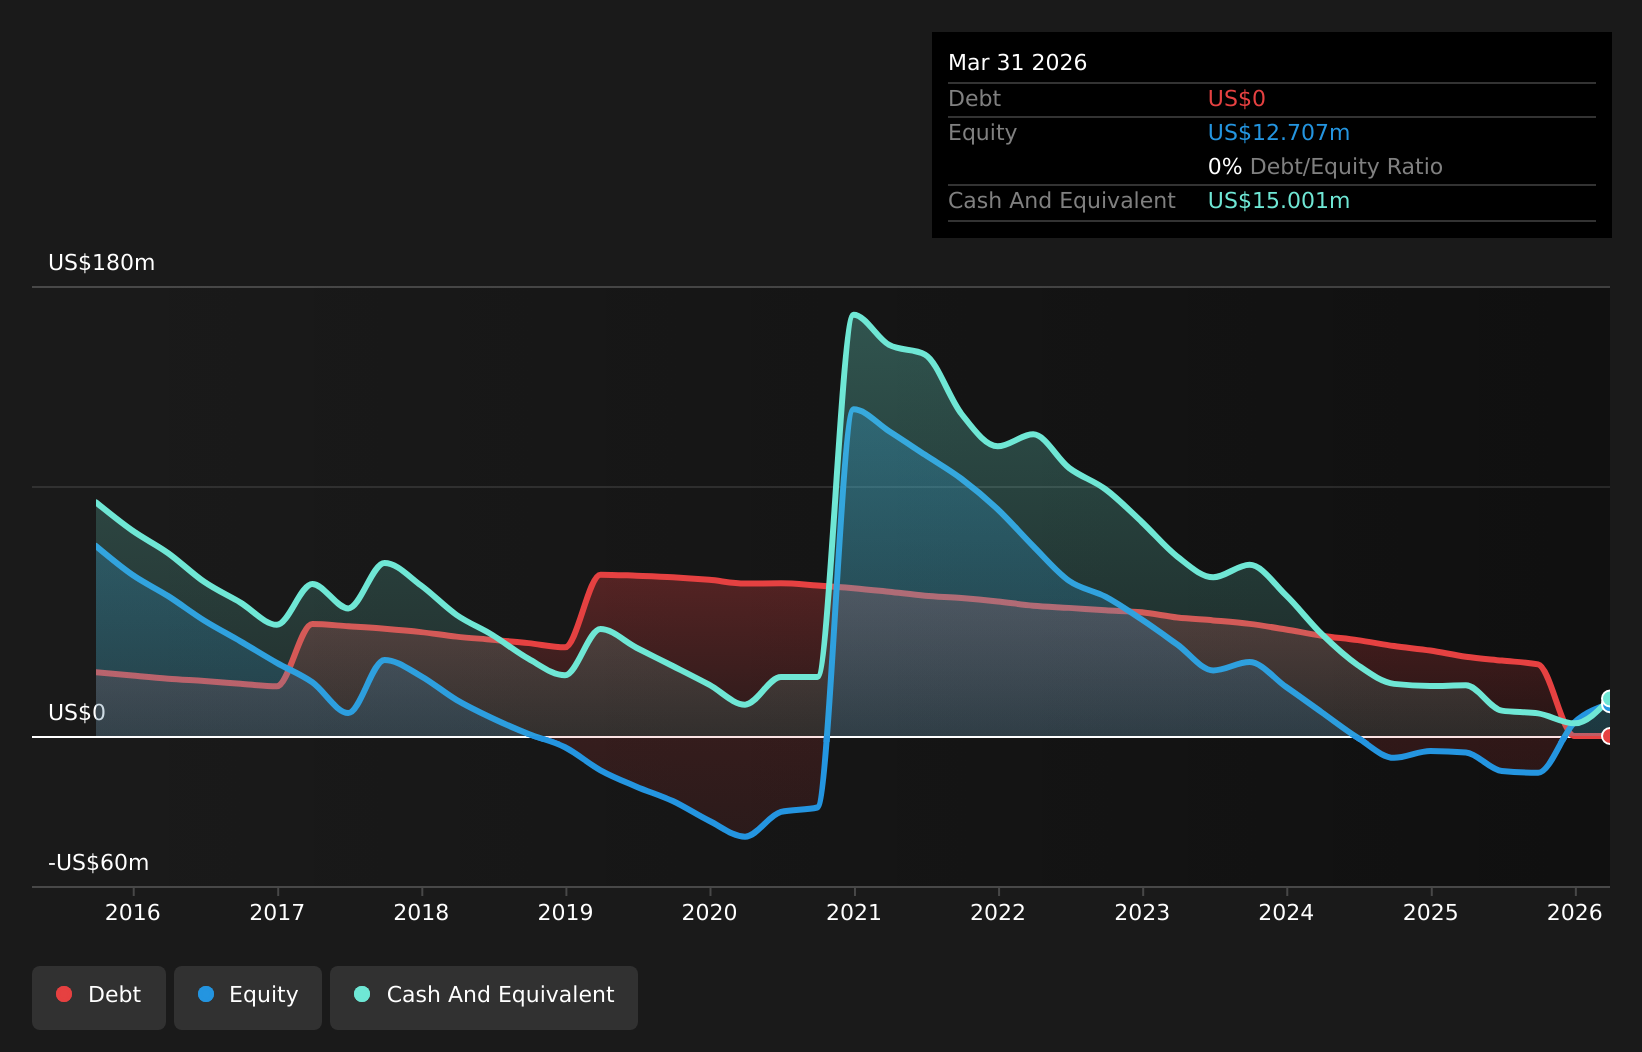The height and width of the screenshot is (1052, 1642).
Task: Click the teal Cash And Equivalent legend dot
Action: pos(362,994)
